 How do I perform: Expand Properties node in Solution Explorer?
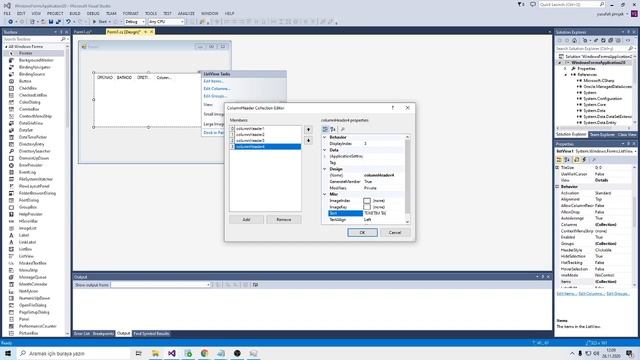coord(566,69)
